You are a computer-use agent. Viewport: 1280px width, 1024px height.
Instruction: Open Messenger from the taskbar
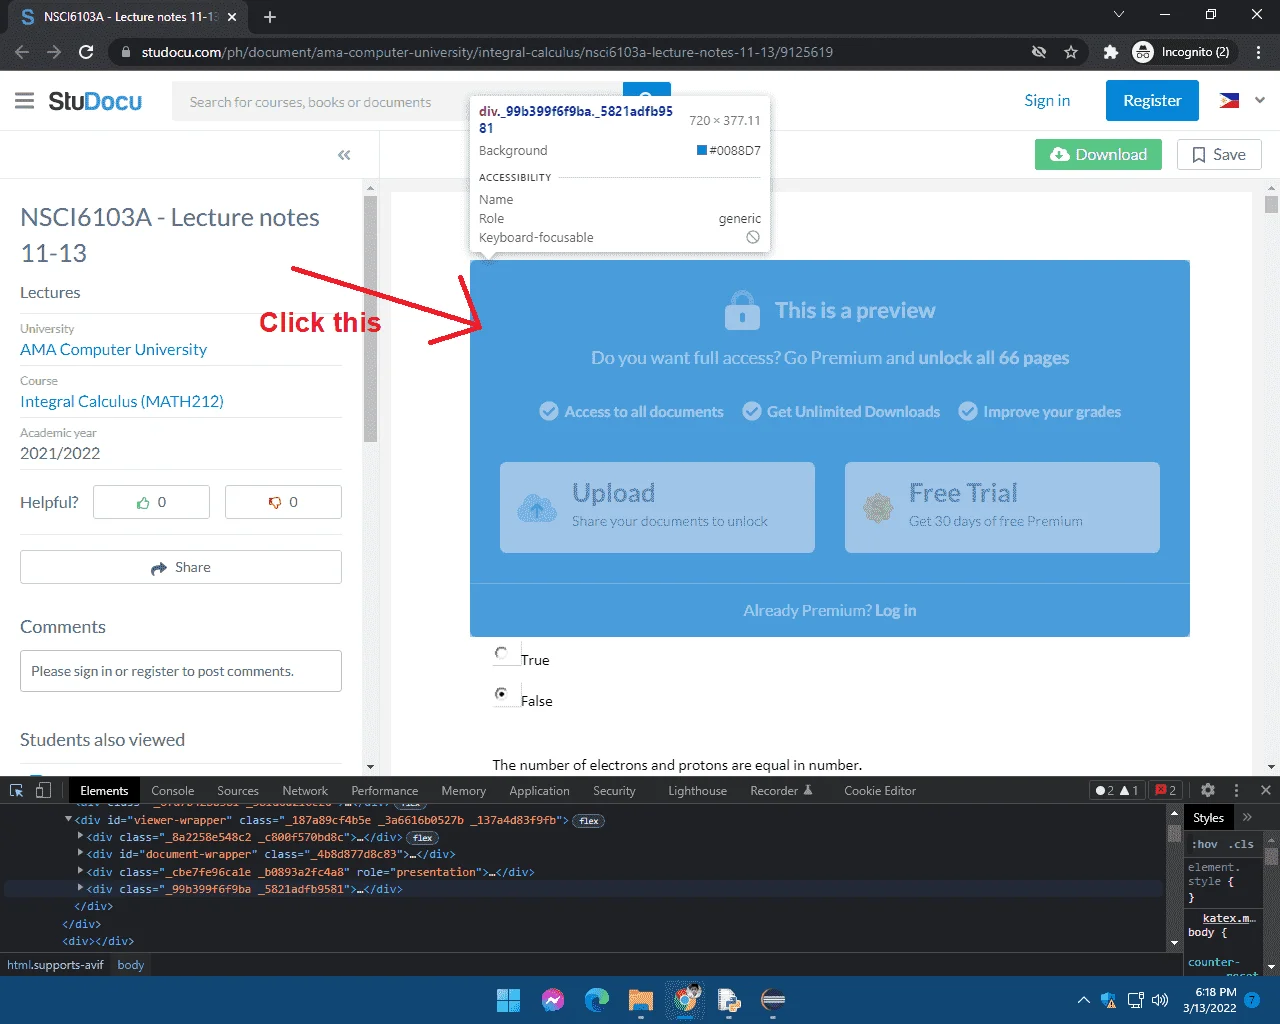click(553, 1000)
